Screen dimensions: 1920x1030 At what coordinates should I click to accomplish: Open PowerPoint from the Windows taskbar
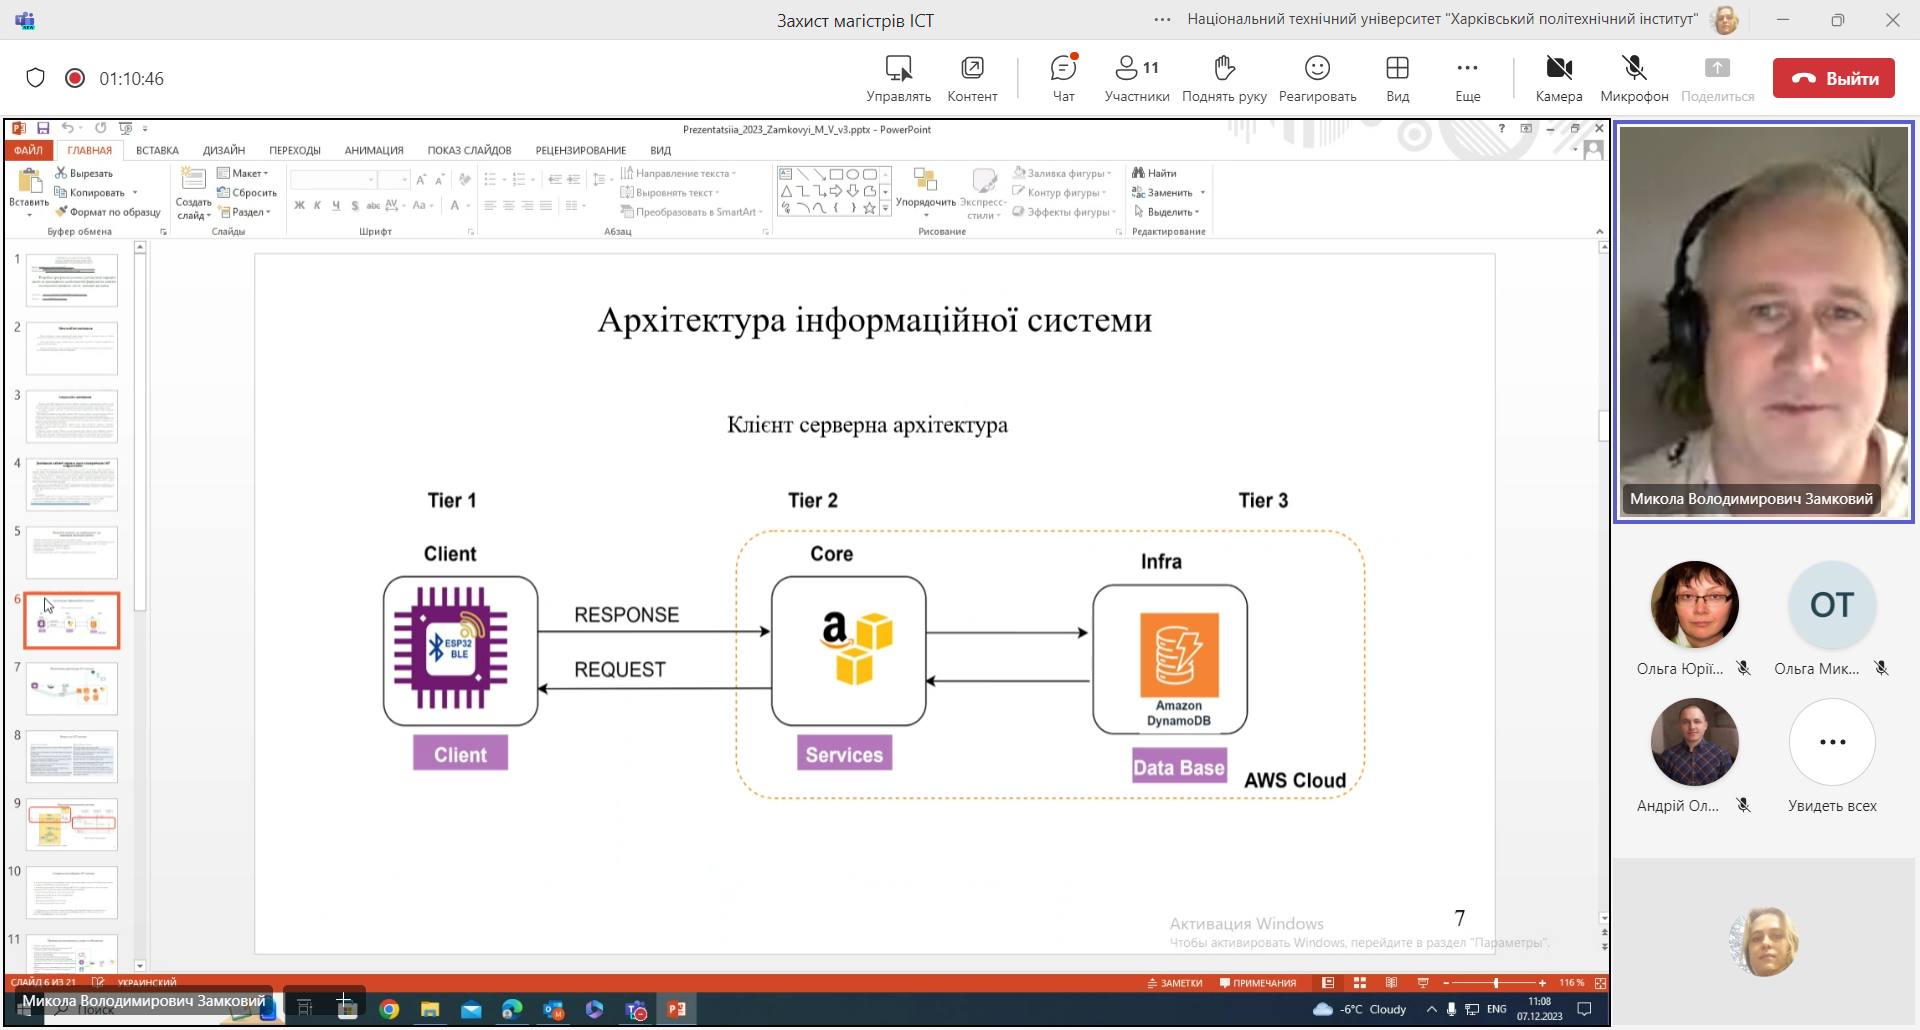(x=677, y=1009)
